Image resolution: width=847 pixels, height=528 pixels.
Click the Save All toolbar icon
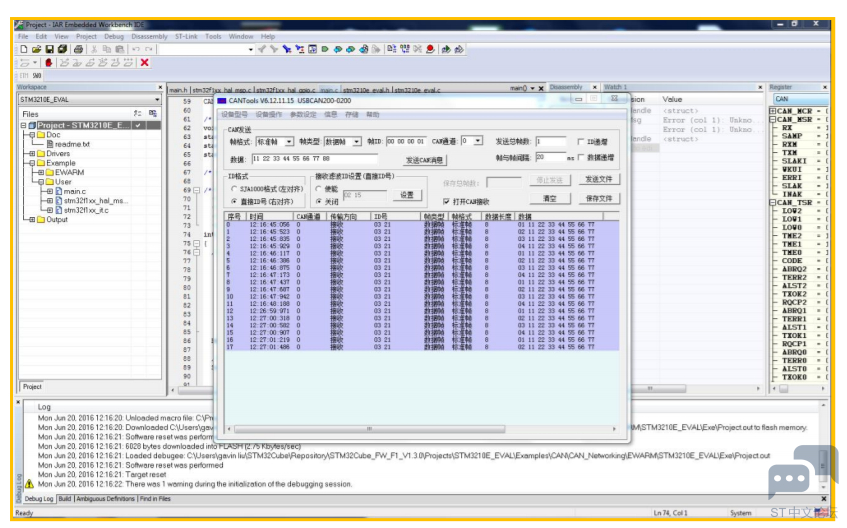[x=62, y=49]
